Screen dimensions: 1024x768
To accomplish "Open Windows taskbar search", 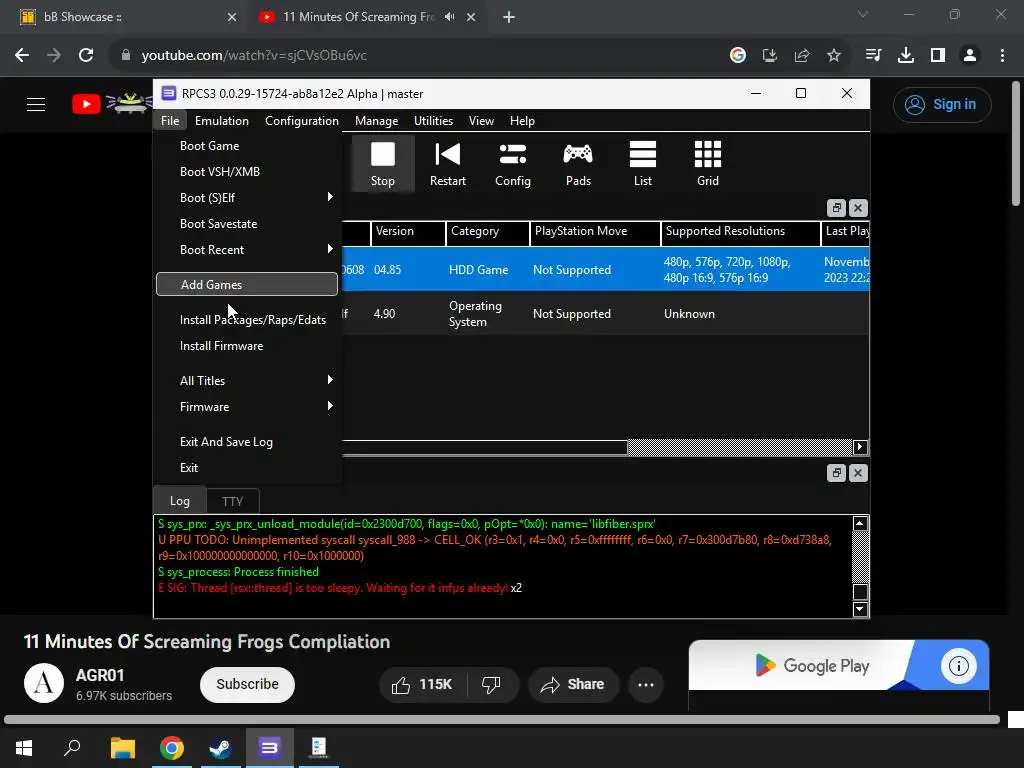I will point(72,748).
